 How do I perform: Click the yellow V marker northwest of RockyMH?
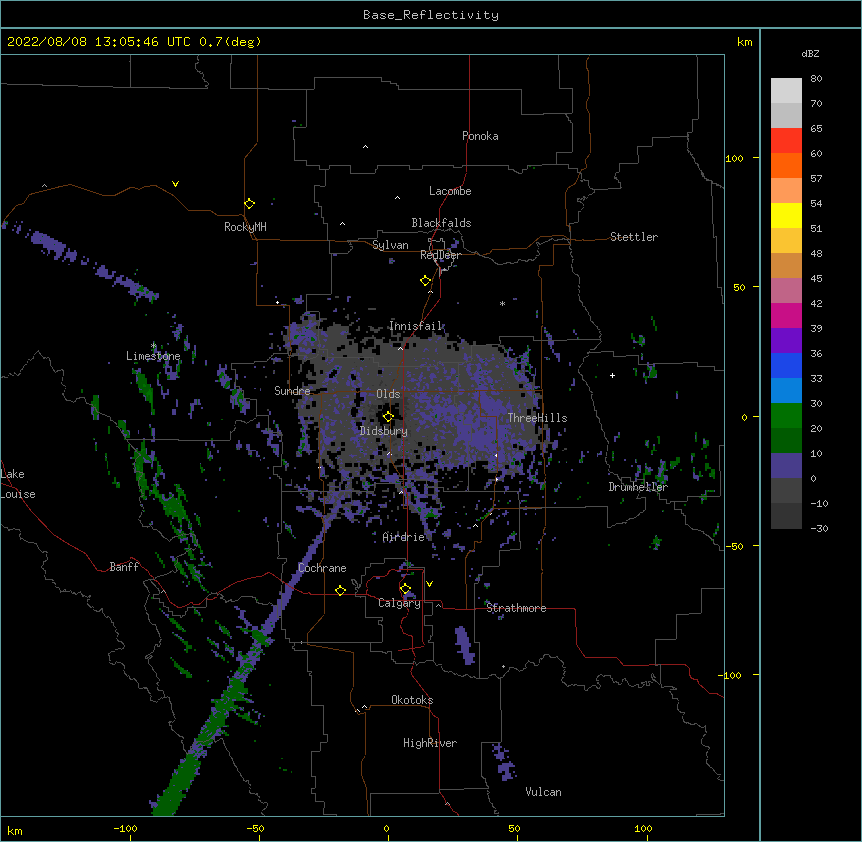coord(175,184)
